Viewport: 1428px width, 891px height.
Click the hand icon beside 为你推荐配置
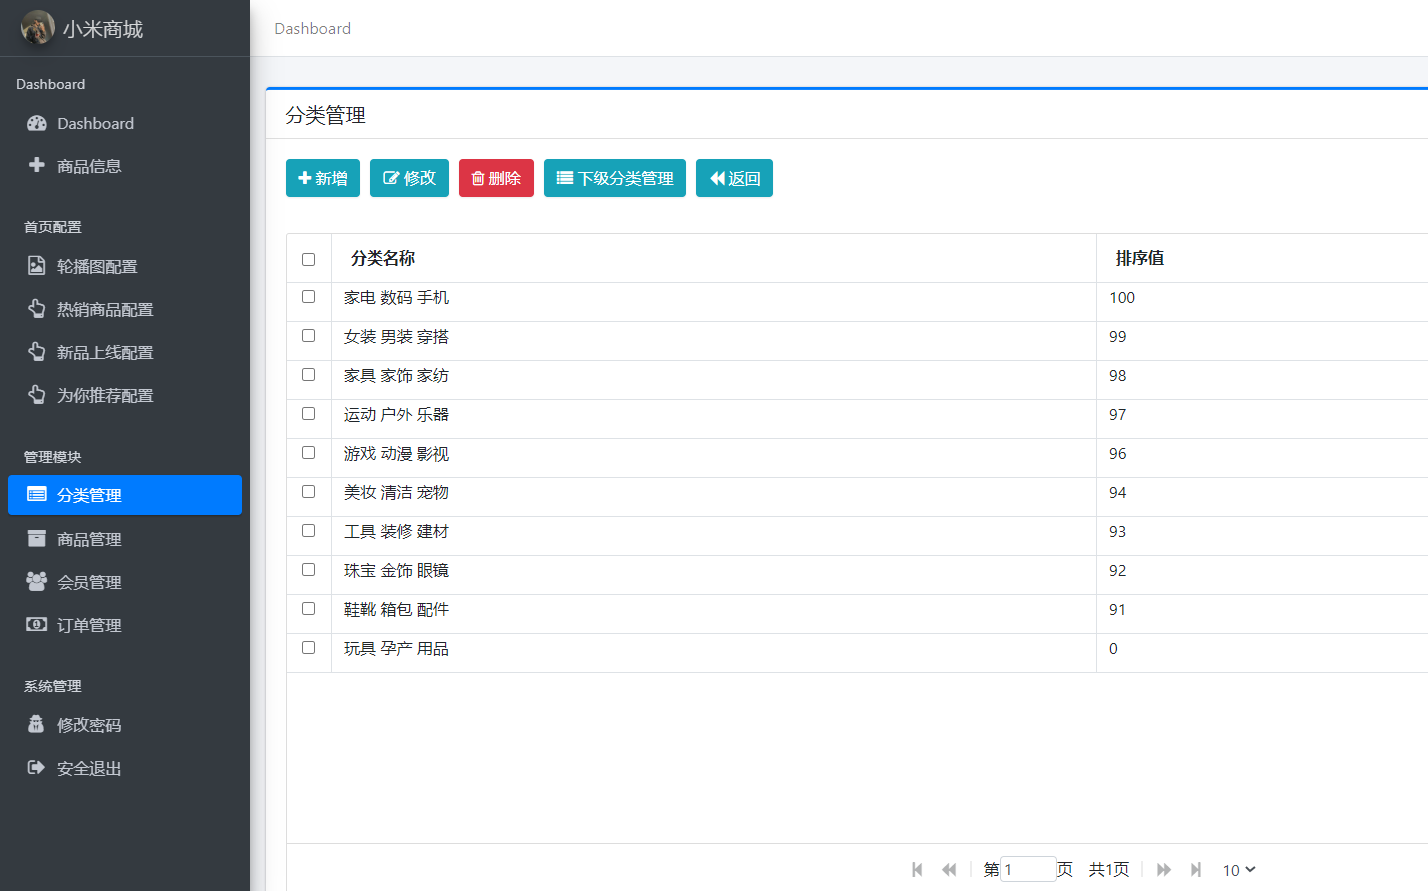point(37,394)
